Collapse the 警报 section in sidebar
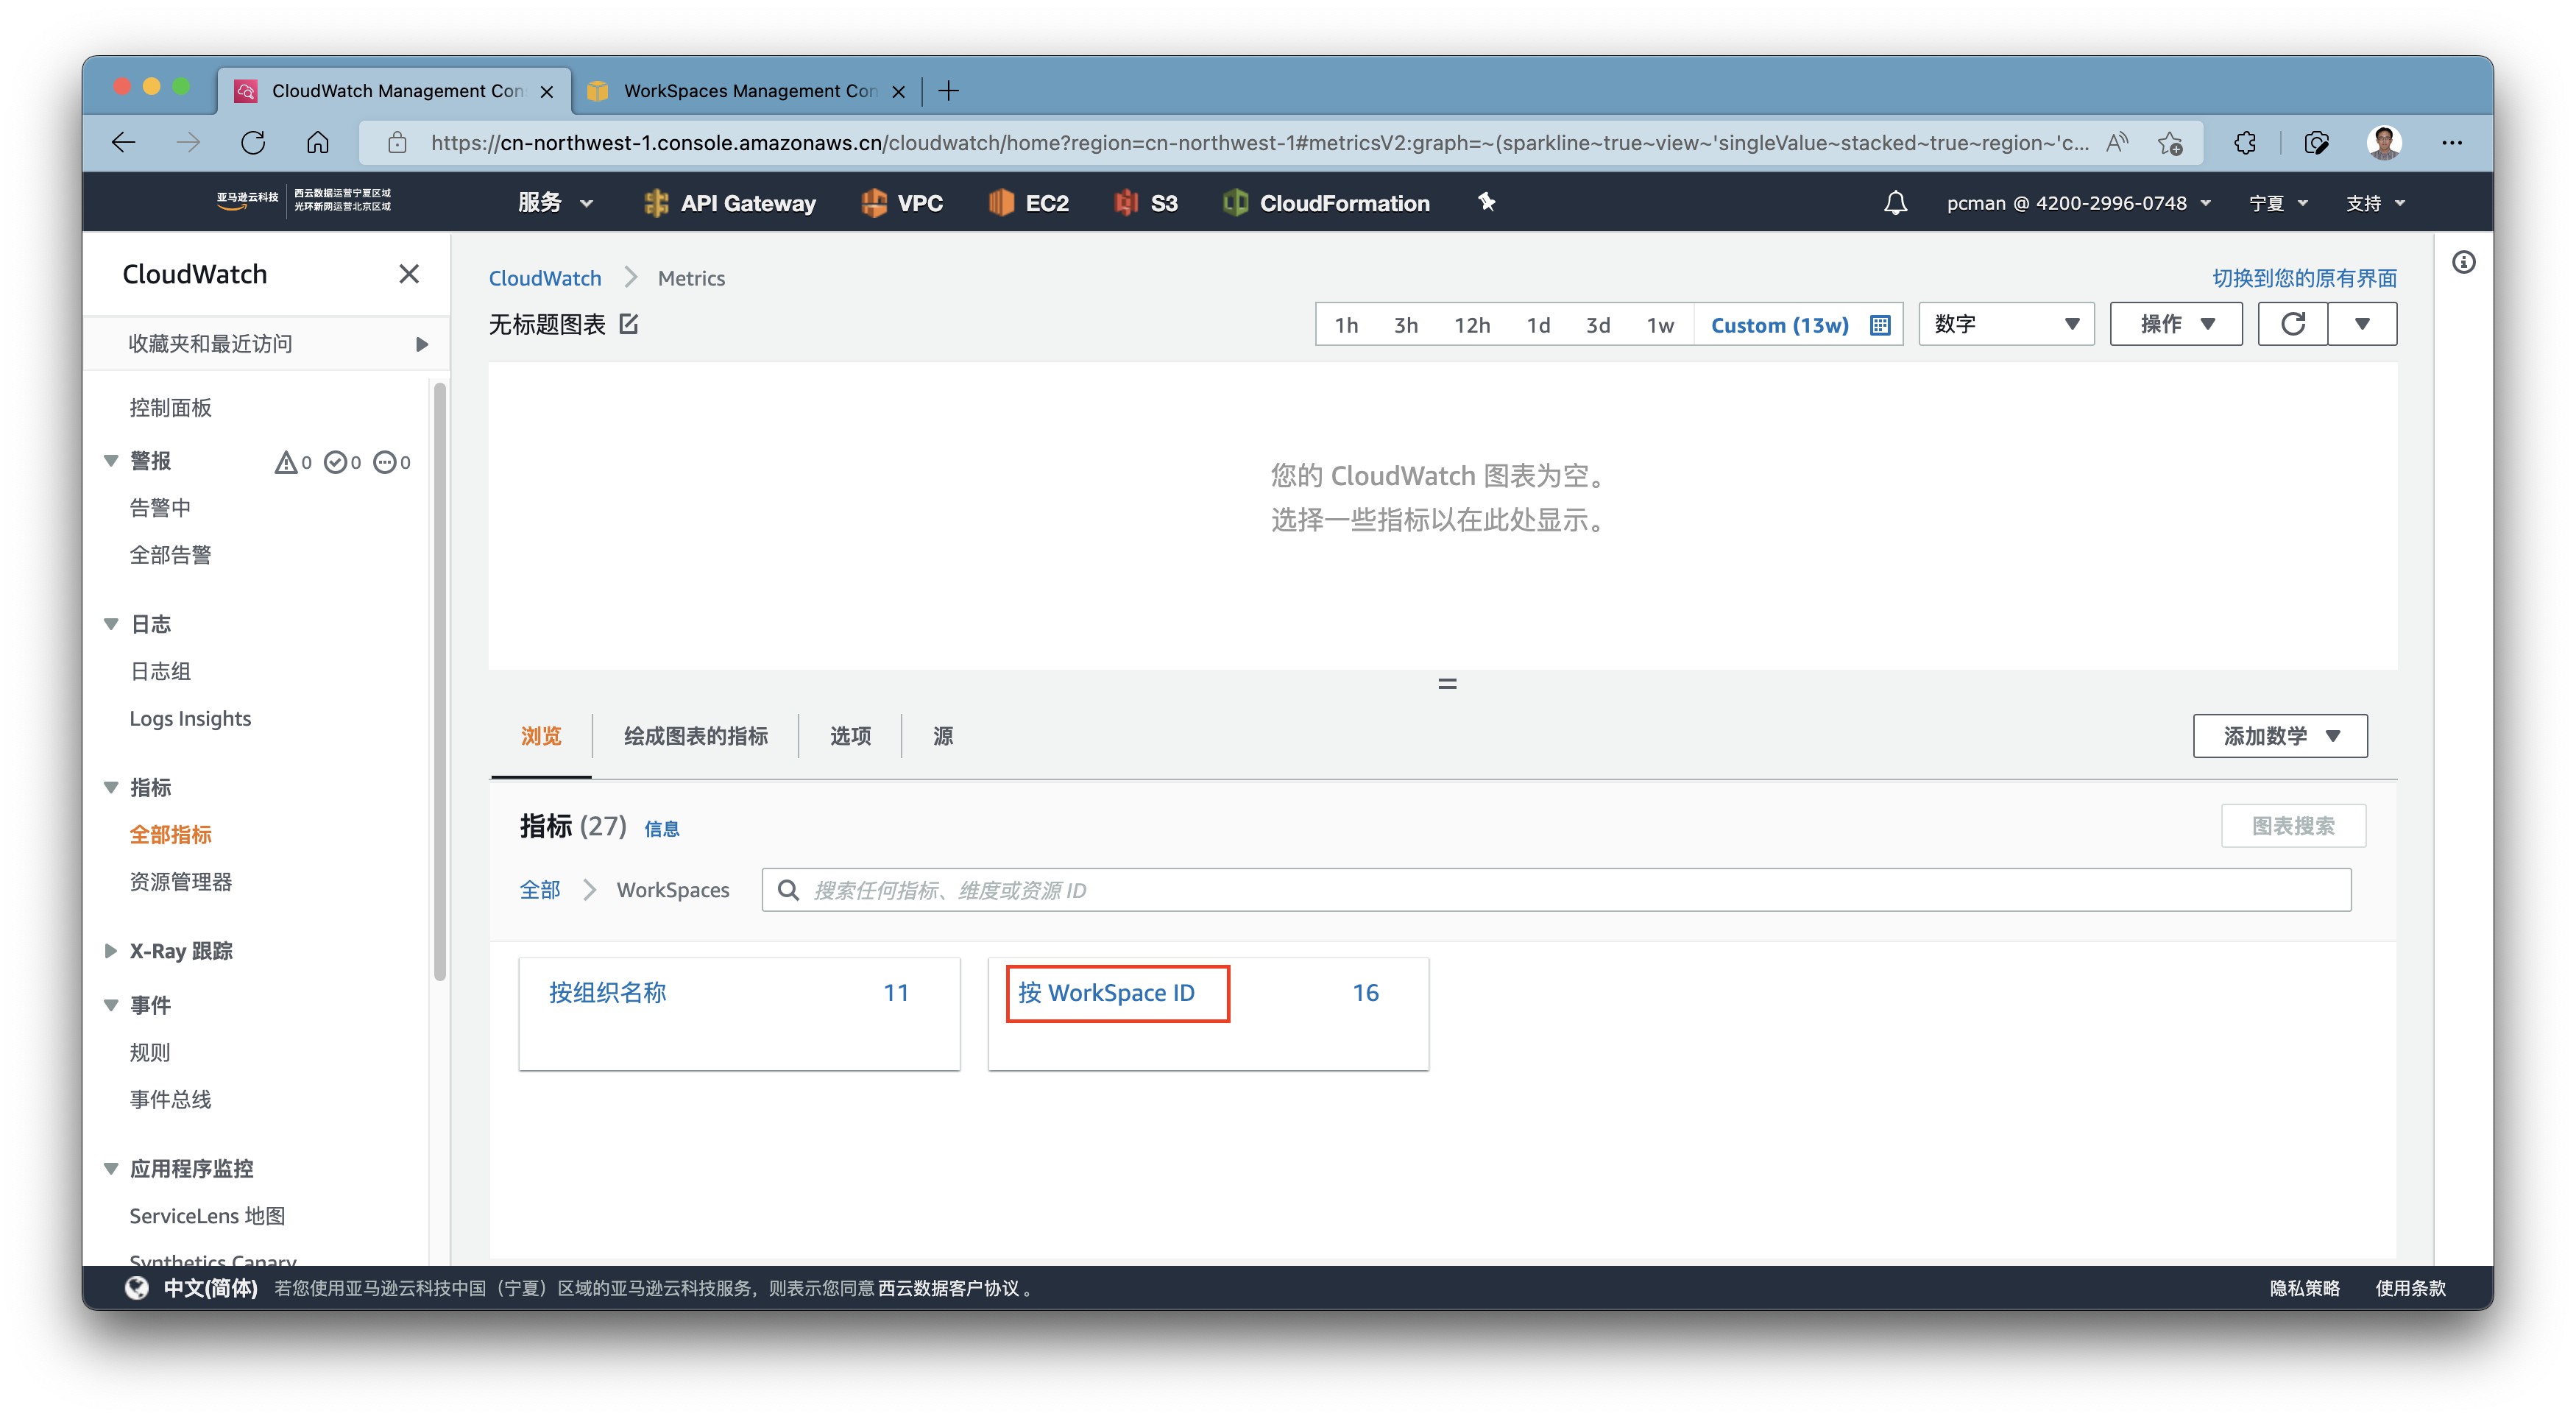 click(x=111, y=461)
